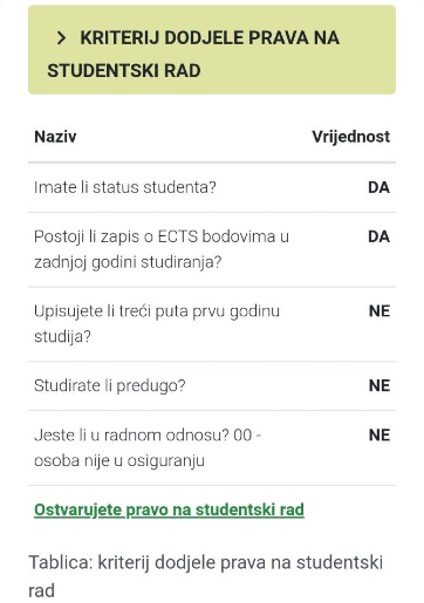424x603 pixels.
Task: Click the NE value for radnom odnosu
Action: coord(379,435)
